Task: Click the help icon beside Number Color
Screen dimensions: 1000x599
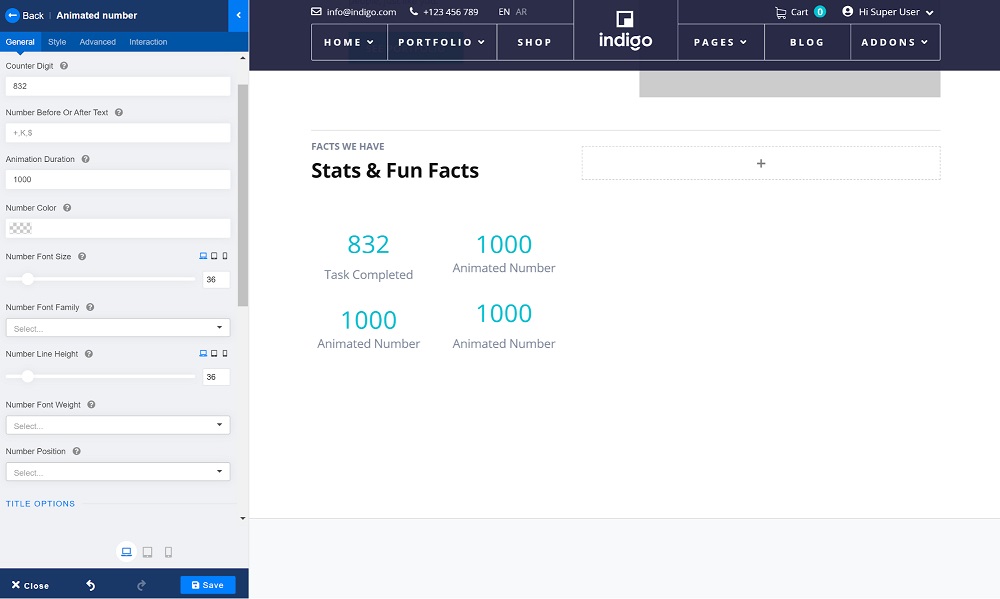Action: [x=67, y=208]
